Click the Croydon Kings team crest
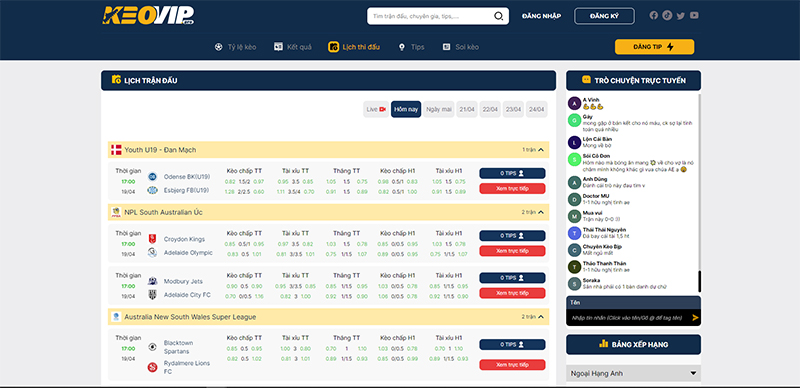Image resolution: width=800 pixels, height=388 pixels. click(152, 239)
